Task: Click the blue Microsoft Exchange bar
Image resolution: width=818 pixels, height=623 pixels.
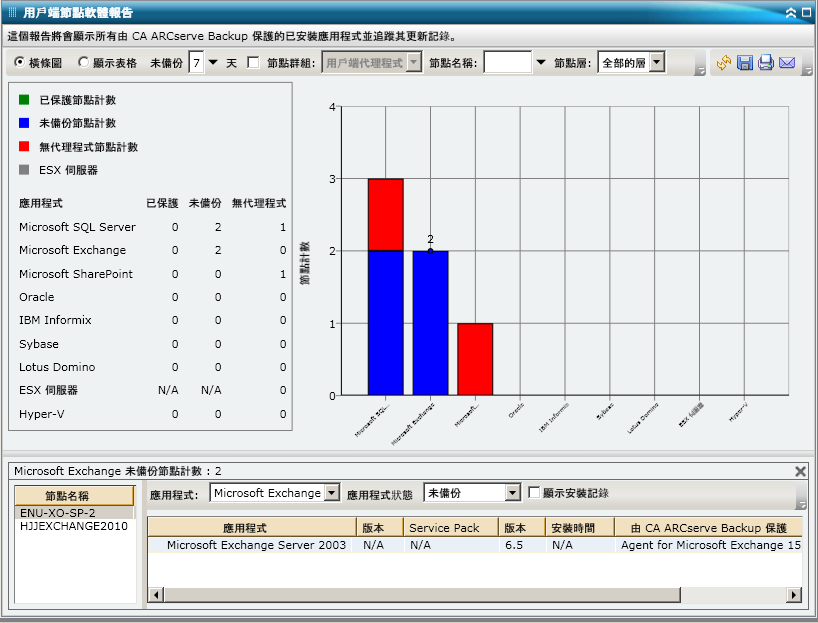Action: pyautogui.click(x=430, y=323)
